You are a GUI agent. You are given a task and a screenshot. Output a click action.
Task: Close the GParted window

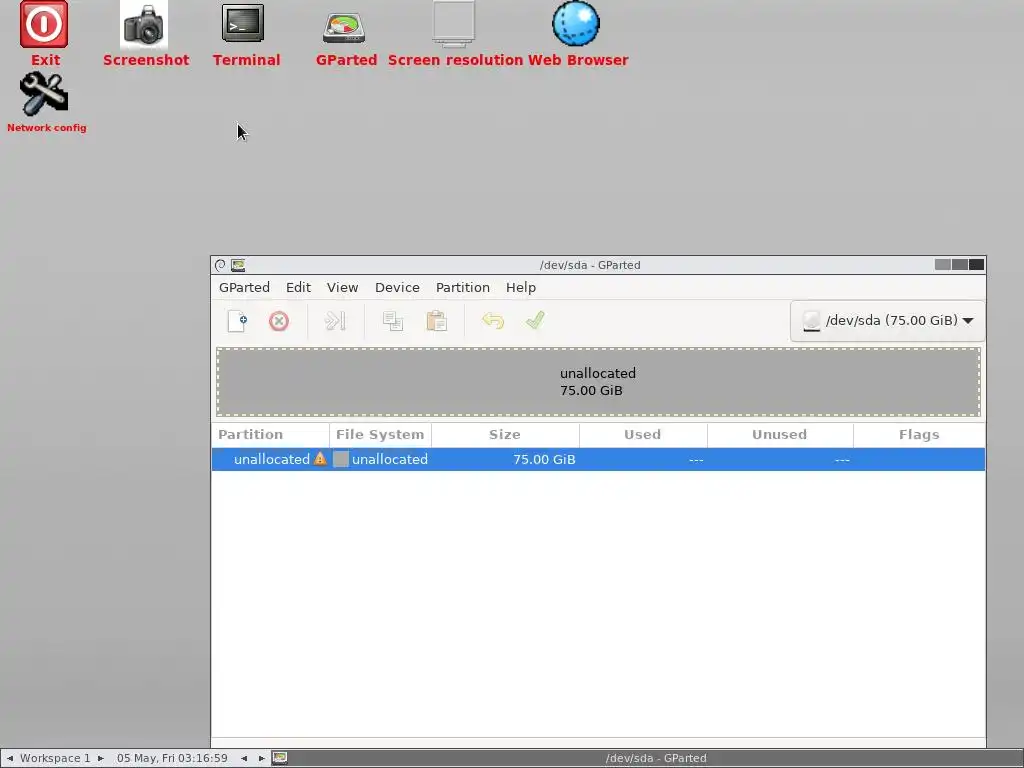point(976,264)
